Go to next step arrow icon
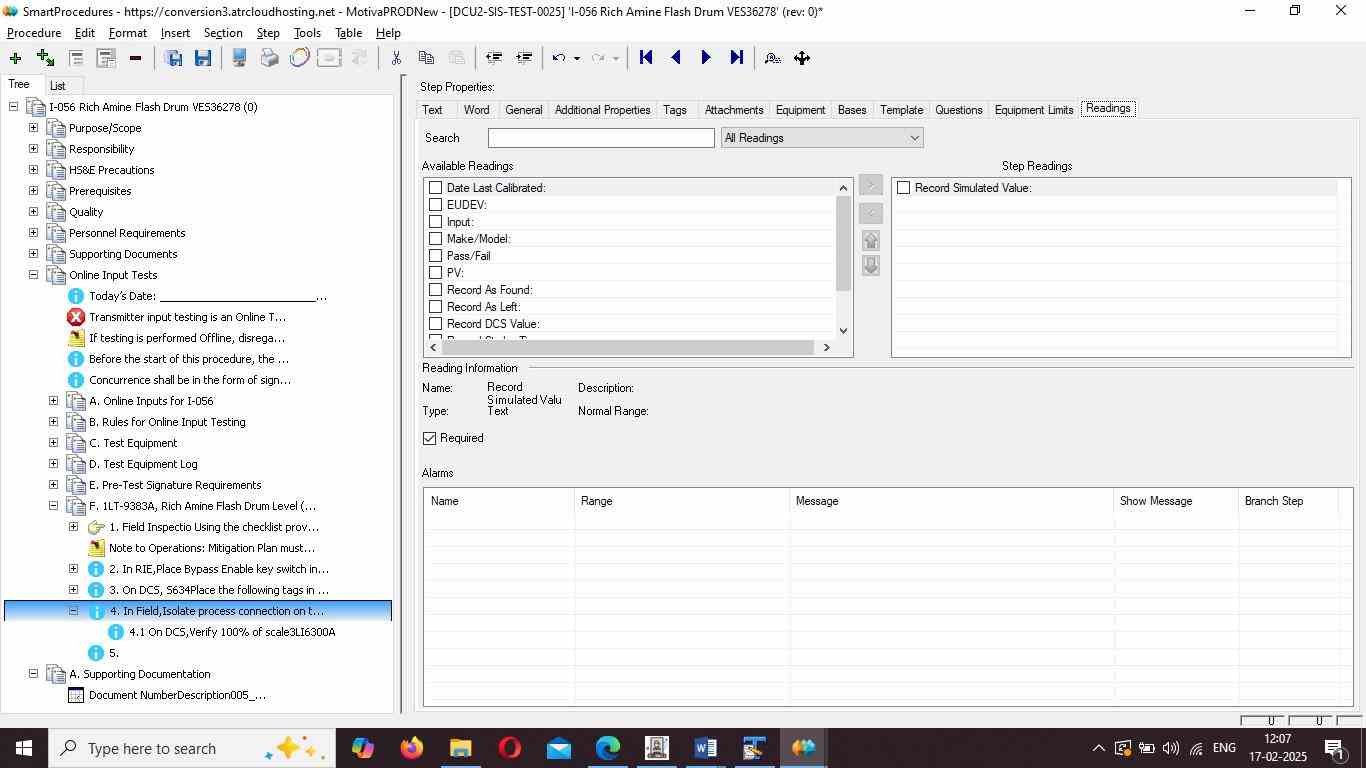This screenshot has width=1366, height=768. coord(706,58)
